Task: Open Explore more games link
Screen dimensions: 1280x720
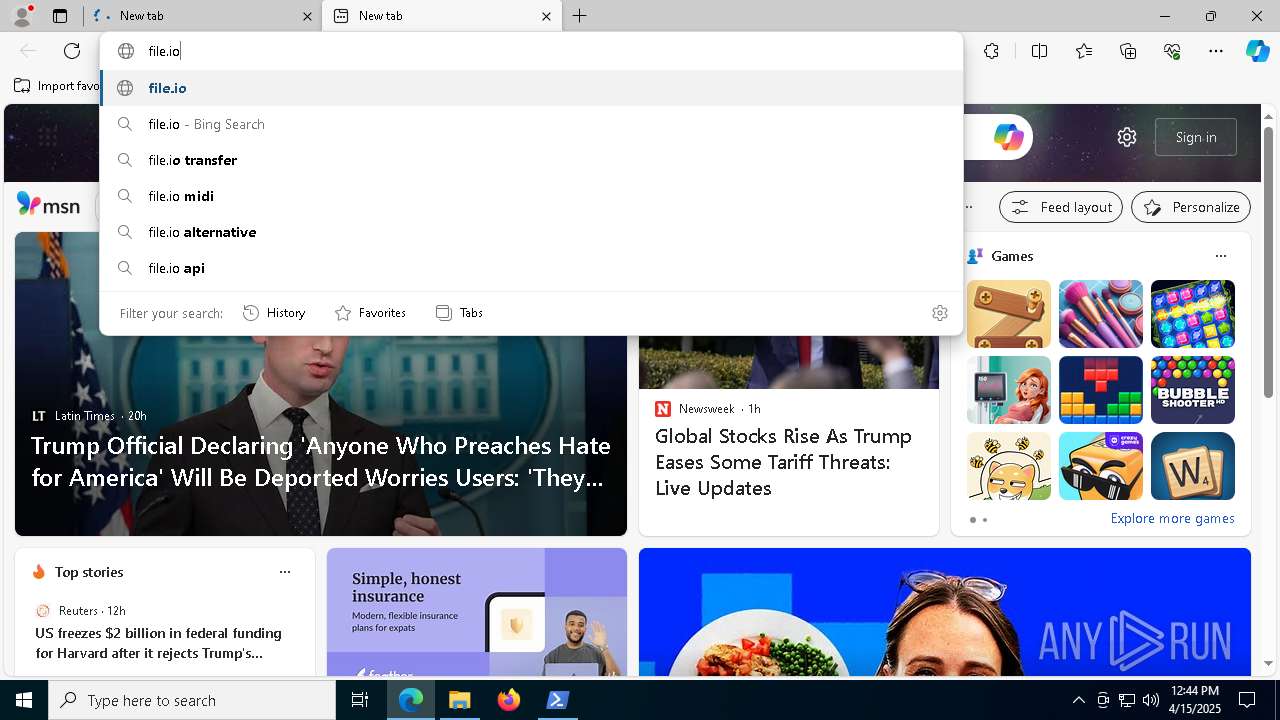Action: (1172, 518)
